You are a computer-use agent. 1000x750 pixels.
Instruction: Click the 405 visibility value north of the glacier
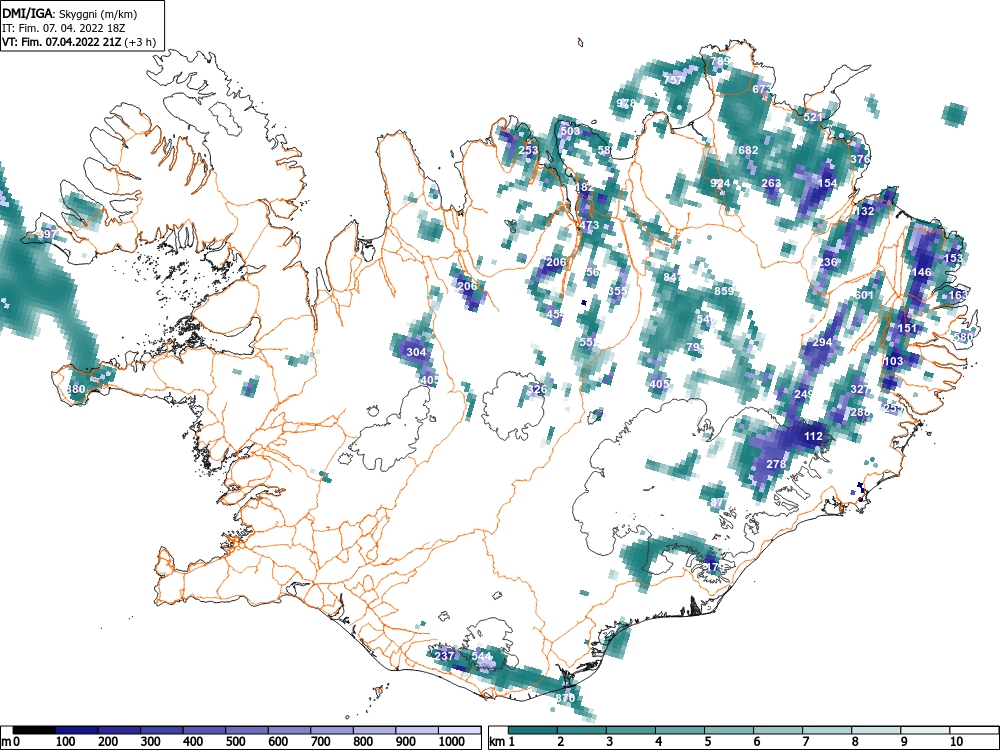(x=659, y=384)
